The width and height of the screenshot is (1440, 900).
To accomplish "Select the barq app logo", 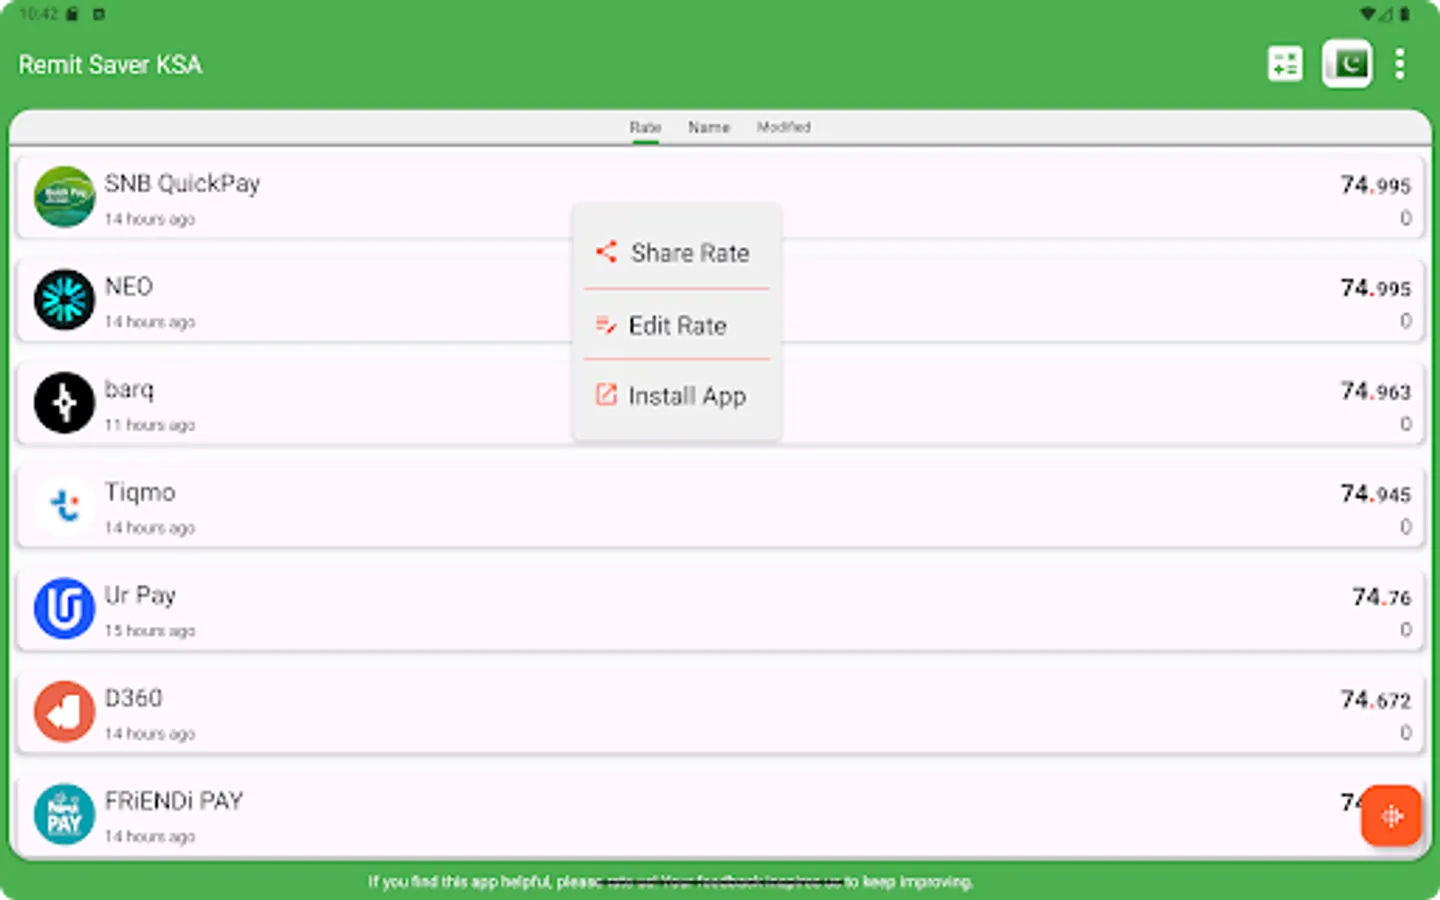I will point(64,403).
